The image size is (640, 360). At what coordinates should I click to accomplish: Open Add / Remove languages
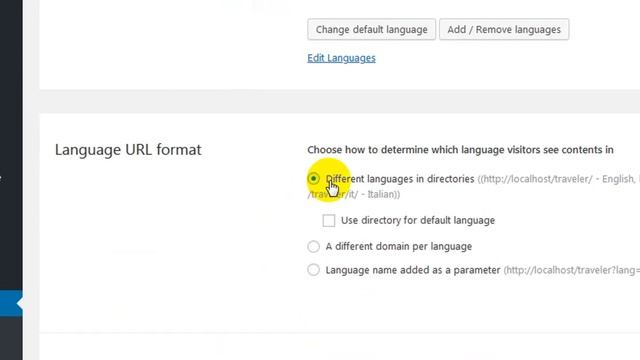(504, 29)
